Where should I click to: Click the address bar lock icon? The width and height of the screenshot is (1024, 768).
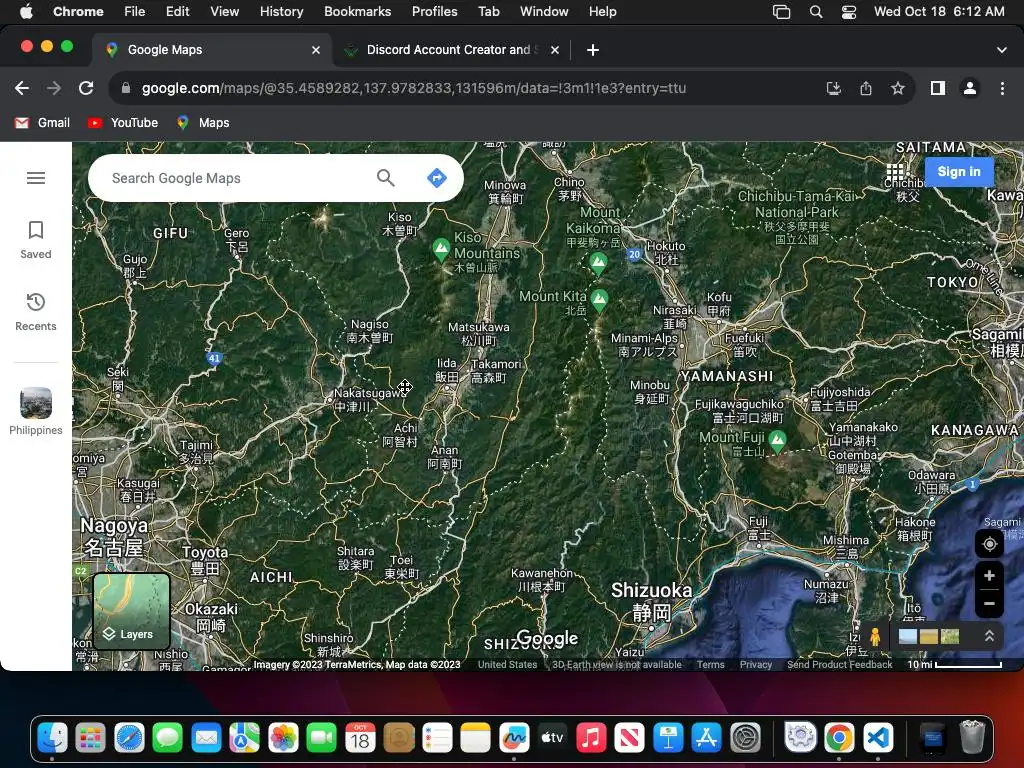[126, 88]
